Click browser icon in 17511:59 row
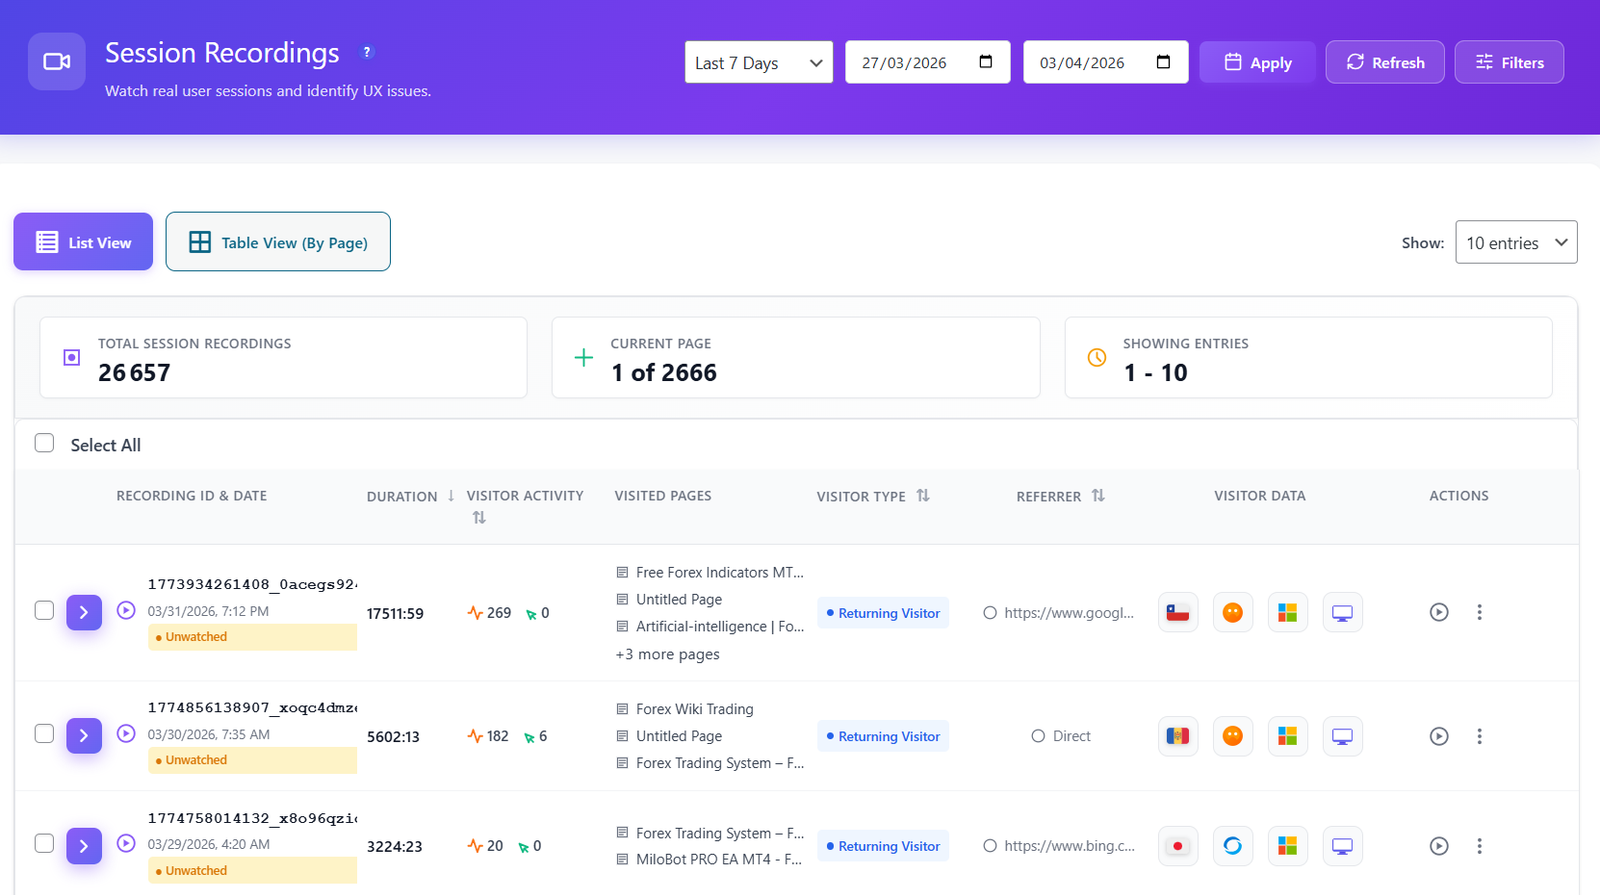The width and height of the screenshot is (1600, 895). click(1233, 612)
